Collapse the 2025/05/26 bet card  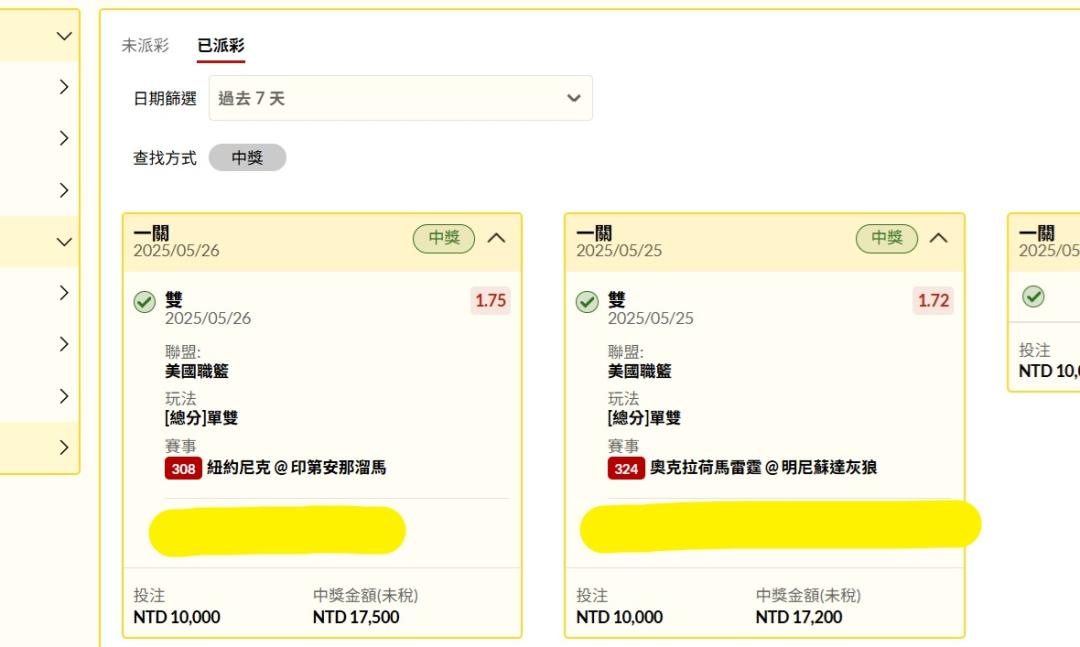(x=497, y=238)
